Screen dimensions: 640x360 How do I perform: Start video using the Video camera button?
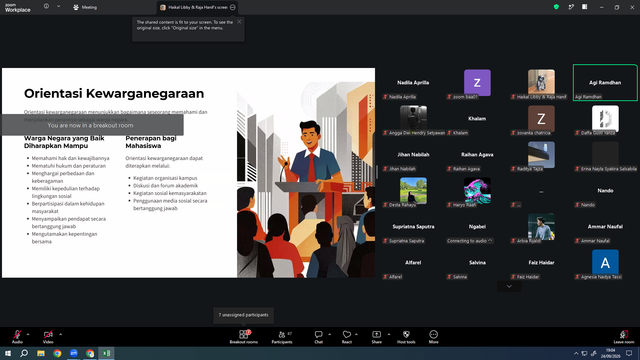click(x=48, y=337)
